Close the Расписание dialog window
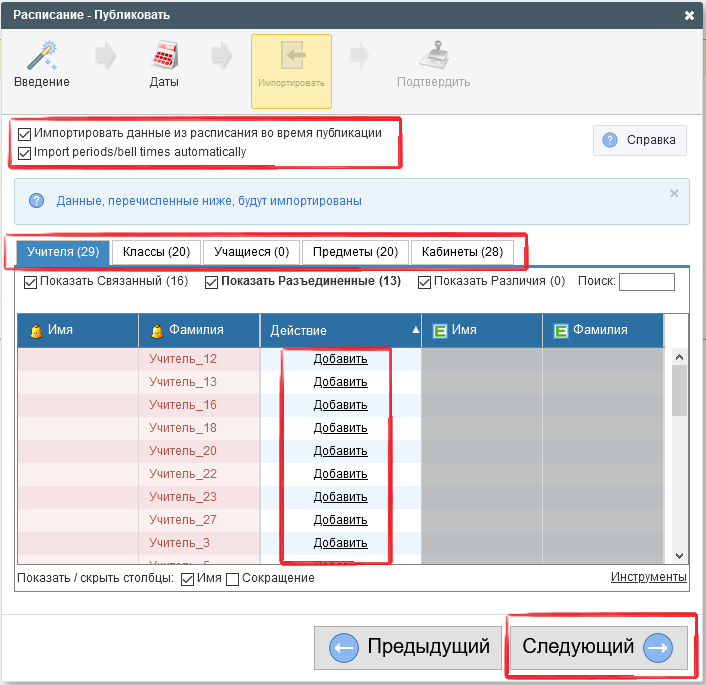706x685 pixels. pyautogui.click(x=689, y=15)
